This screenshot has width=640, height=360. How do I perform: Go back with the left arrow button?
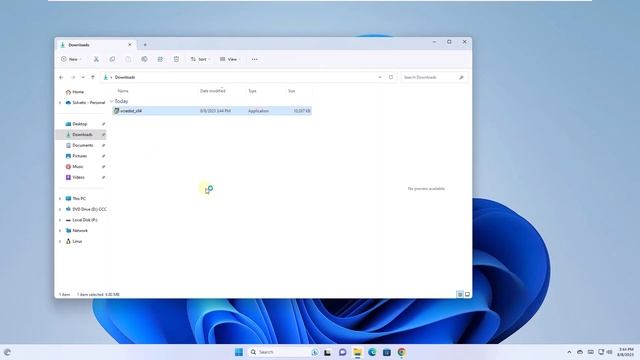(x=61, y=77)
